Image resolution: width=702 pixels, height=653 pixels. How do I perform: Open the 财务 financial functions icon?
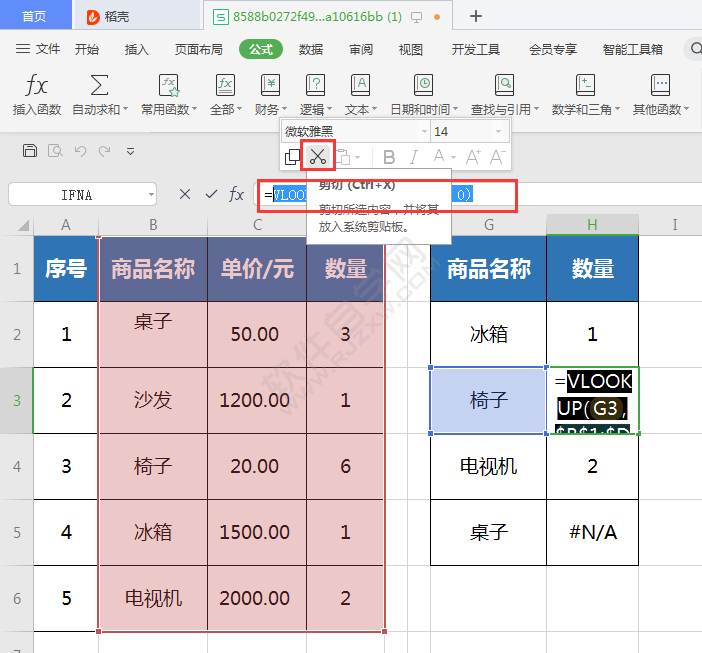point(270,85)
